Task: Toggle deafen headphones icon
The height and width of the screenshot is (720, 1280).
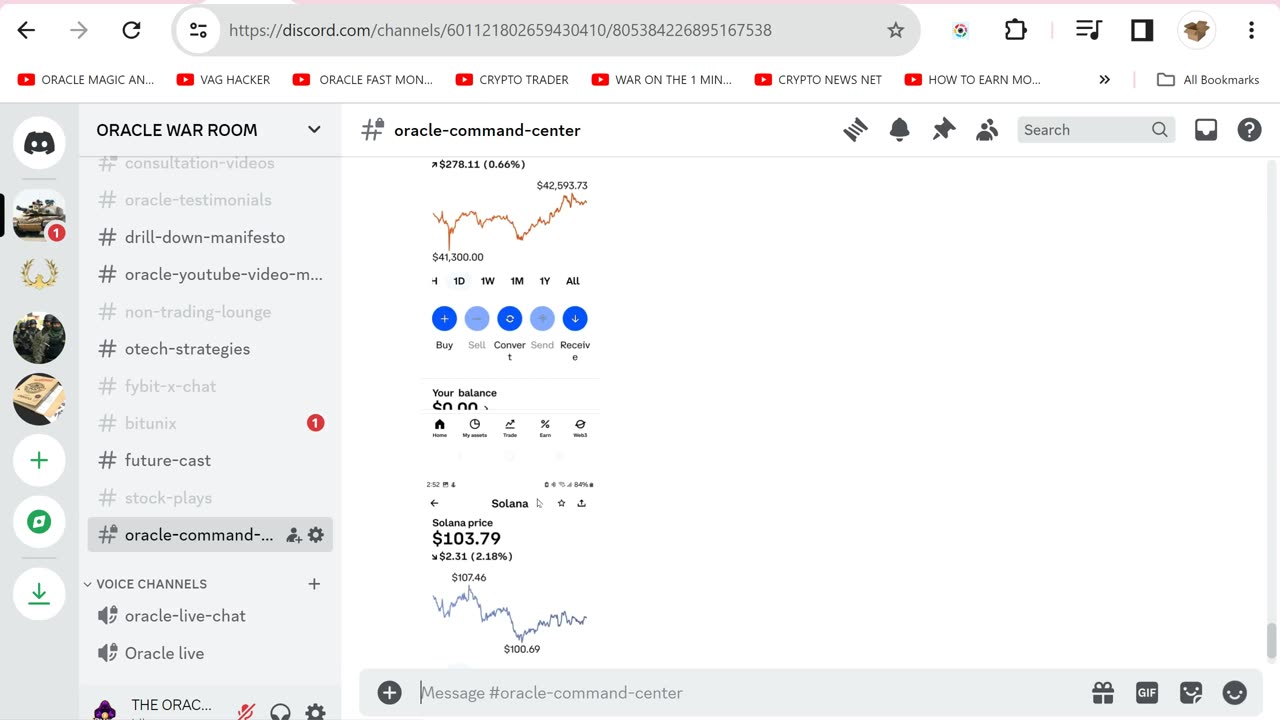Action: click(x=281, y=711)
